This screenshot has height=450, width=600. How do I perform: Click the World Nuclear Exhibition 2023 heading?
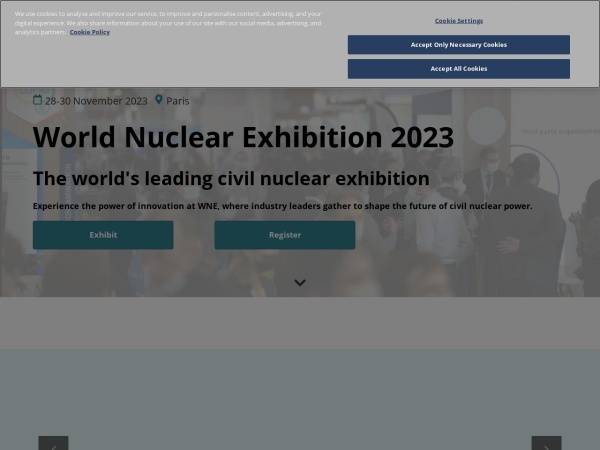[x=243, y=137]
